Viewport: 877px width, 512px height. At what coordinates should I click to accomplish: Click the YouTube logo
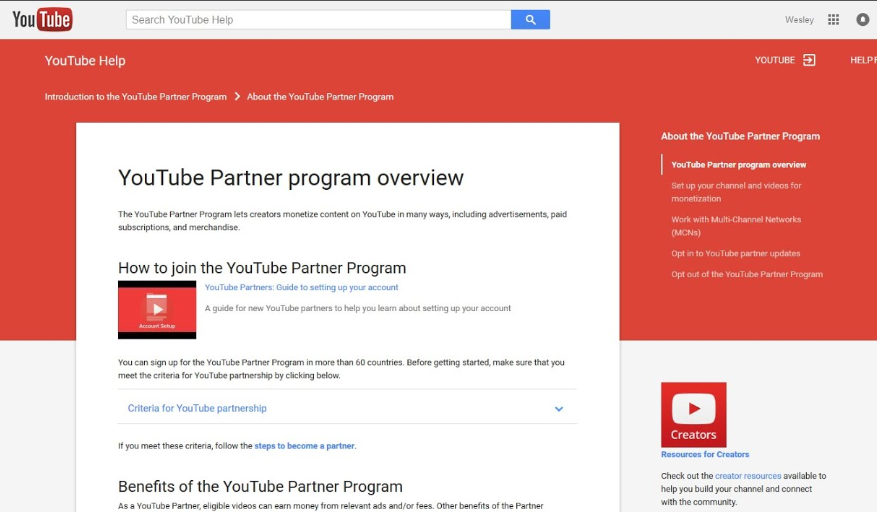pos(43,20)
